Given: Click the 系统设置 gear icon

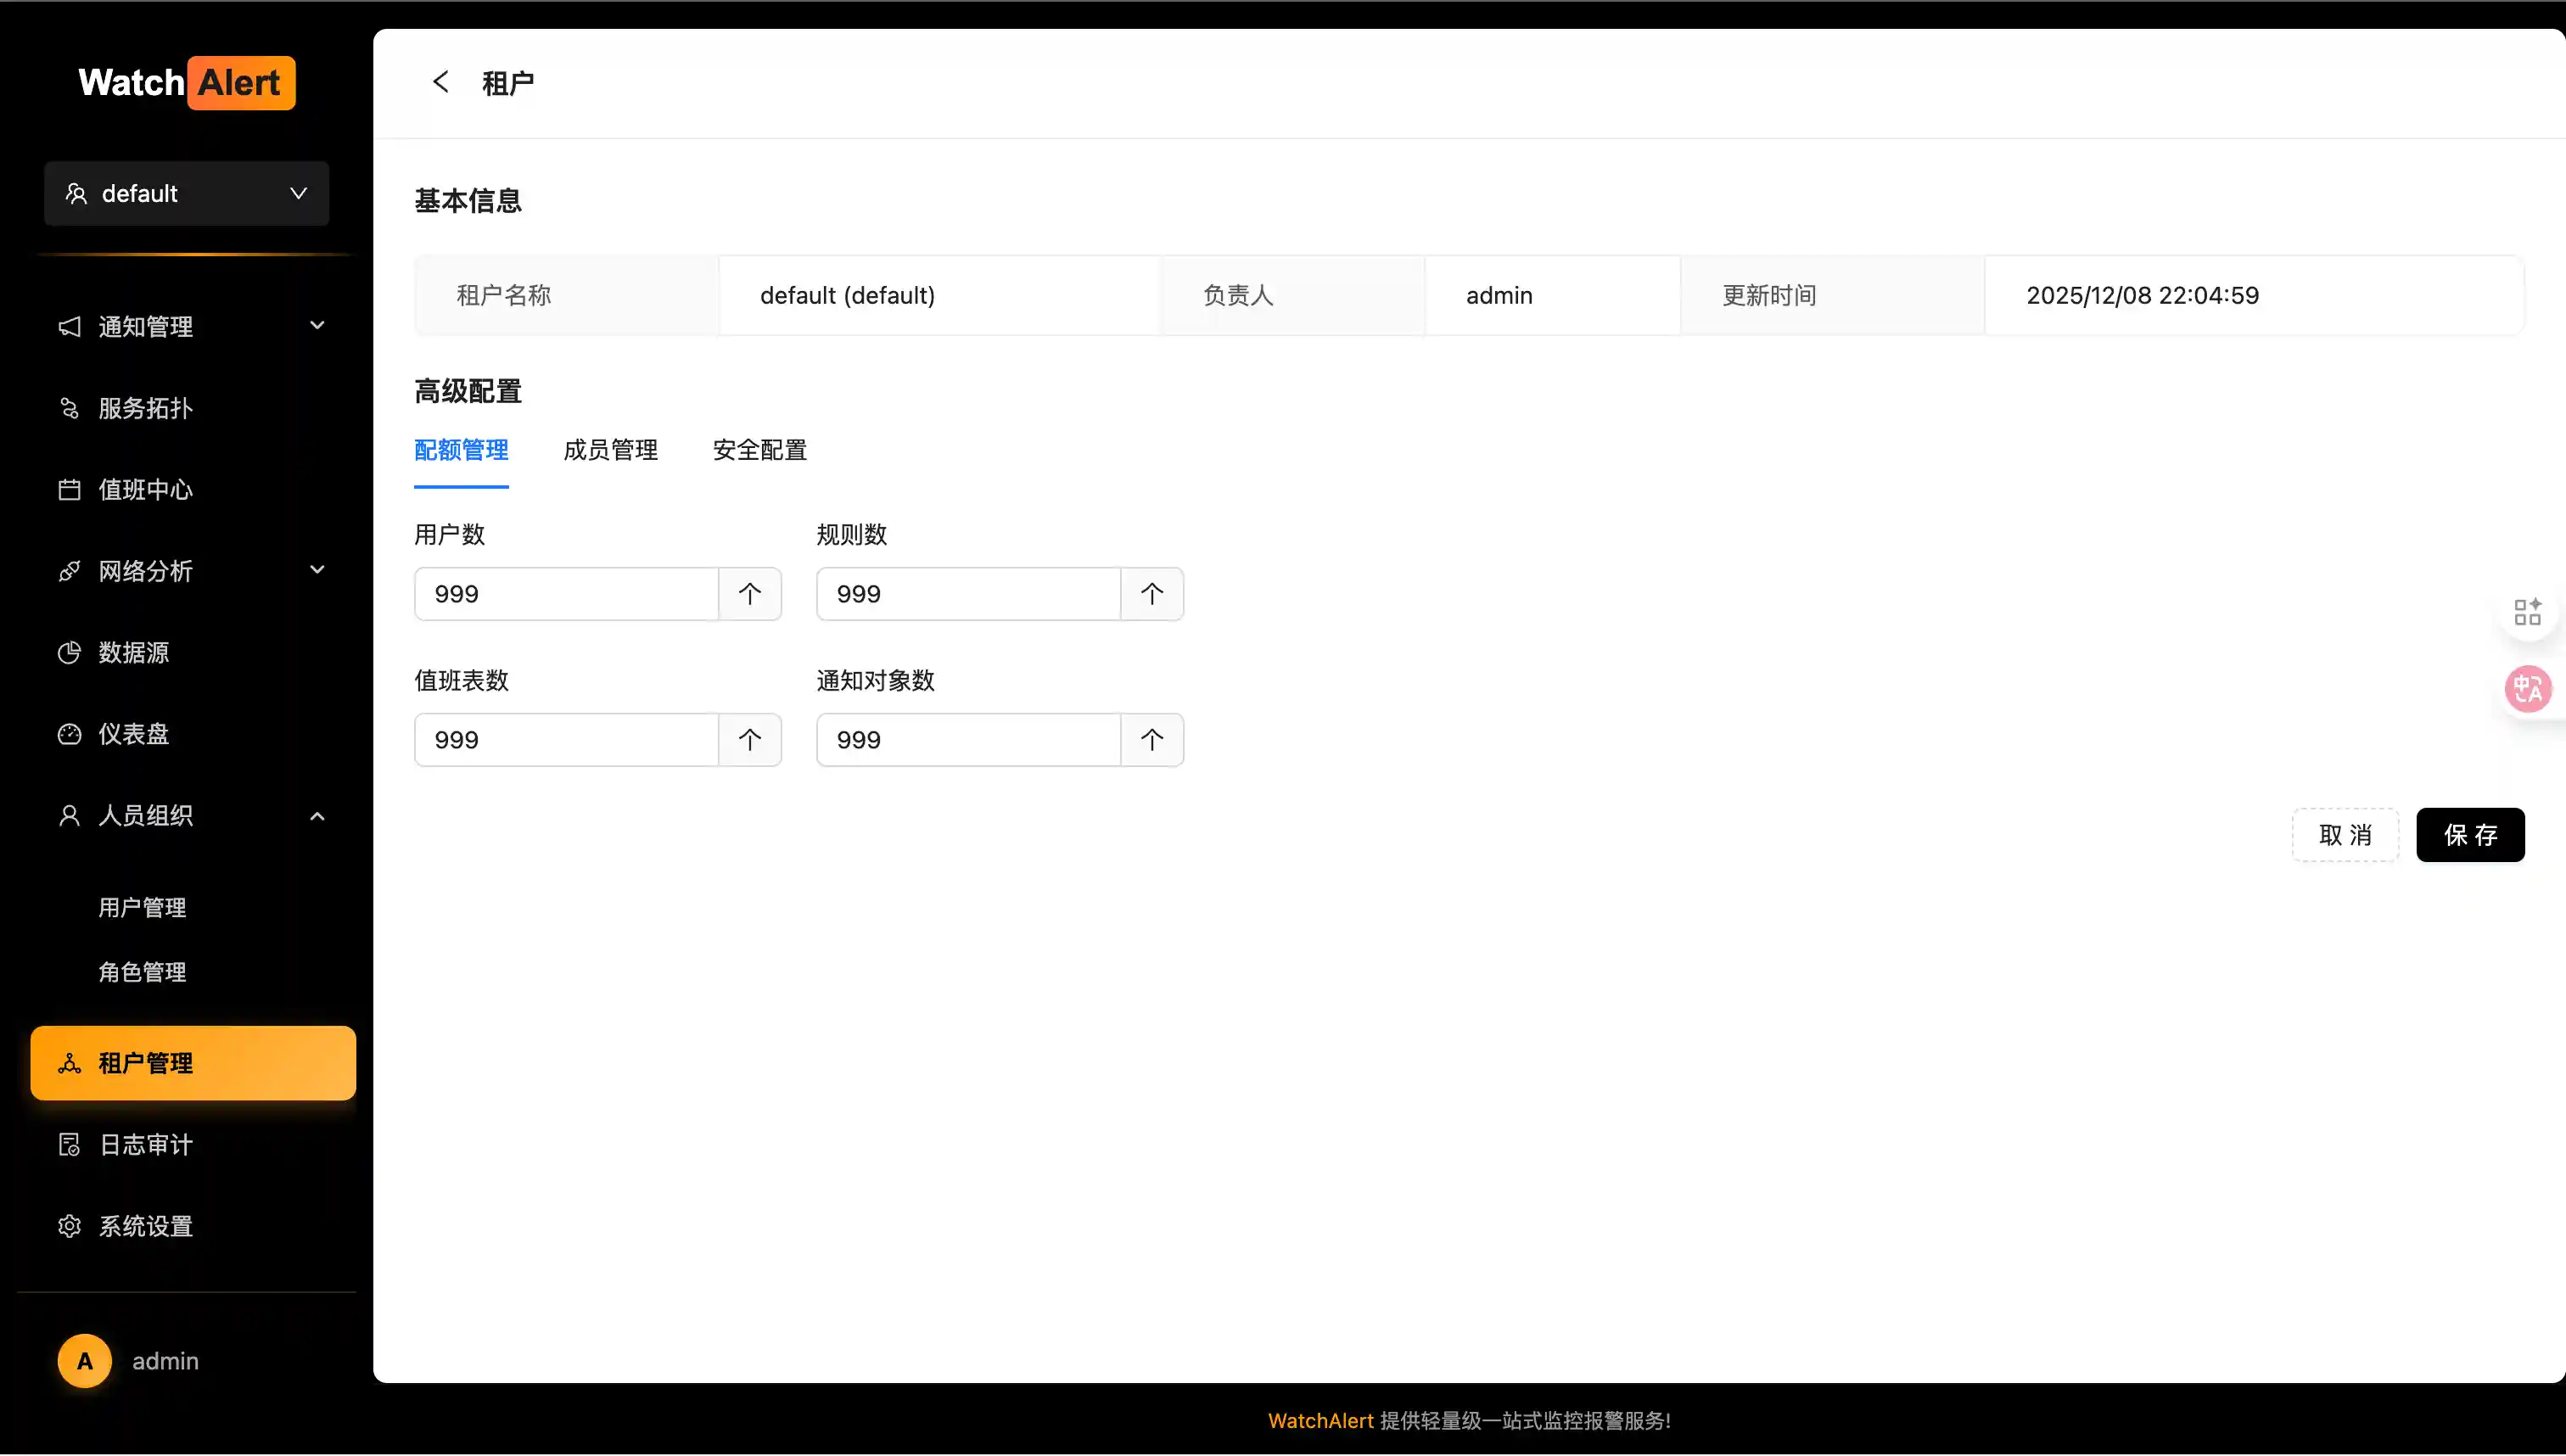Looking at the screenshot, I should point(69,1226).
